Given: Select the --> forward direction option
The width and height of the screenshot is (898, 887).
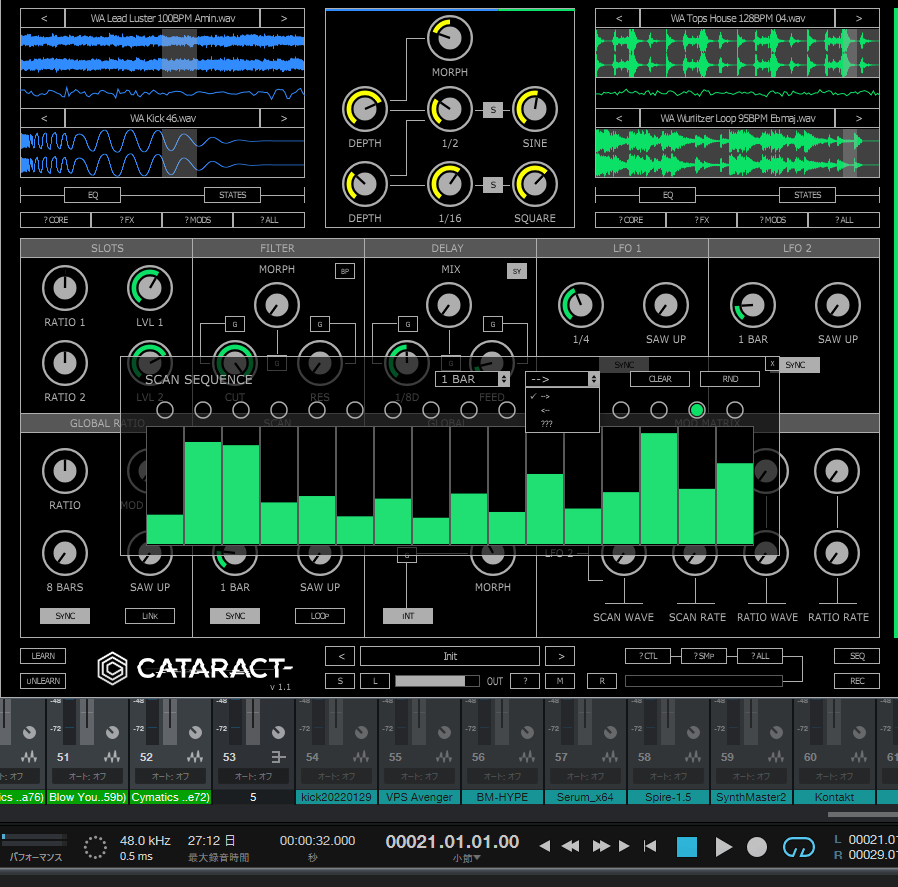Looking at the screenshot, I should [562, 396].
